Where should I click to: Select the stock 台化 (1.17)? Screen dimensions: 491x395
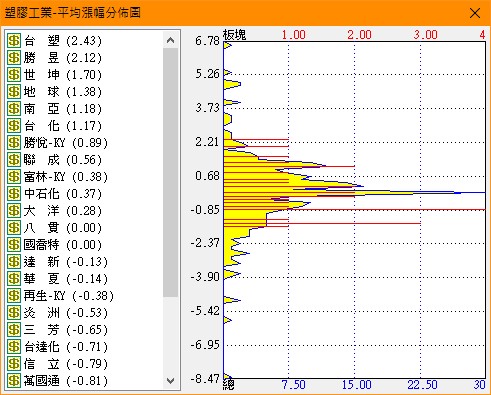(x=63, y=126)
